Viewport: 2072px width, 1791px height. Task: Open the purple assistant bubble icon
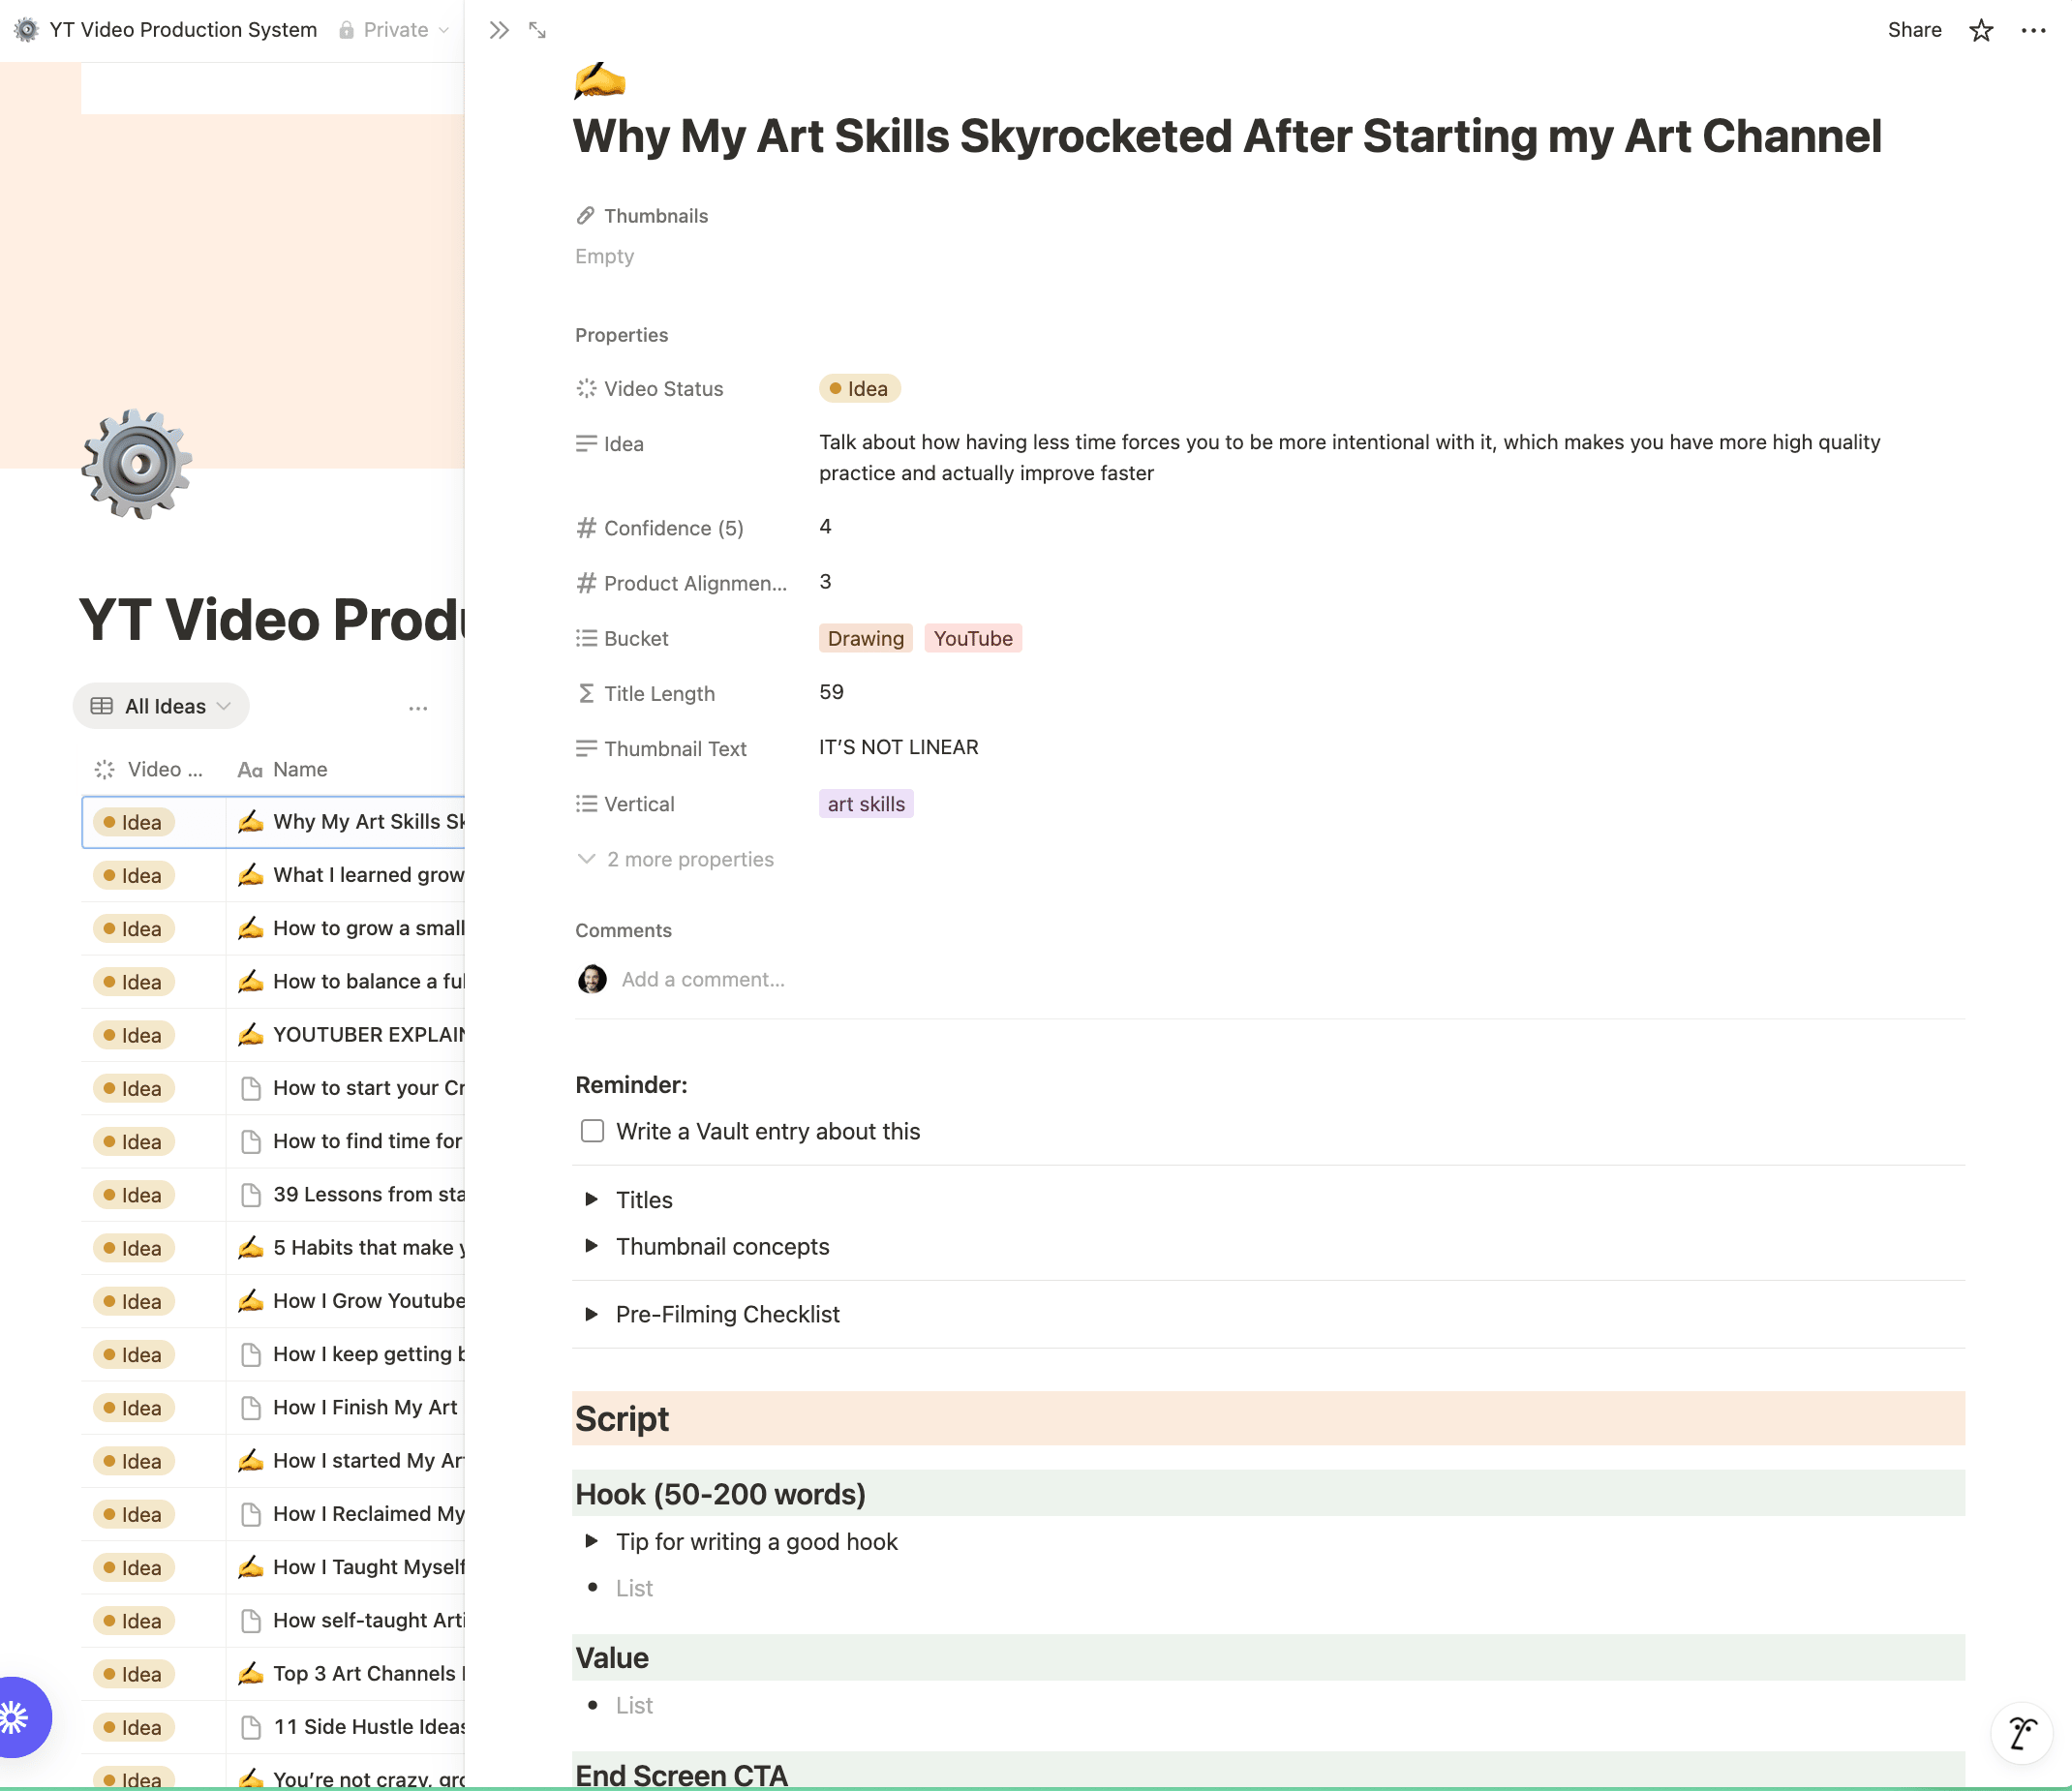click(18, 1717)
